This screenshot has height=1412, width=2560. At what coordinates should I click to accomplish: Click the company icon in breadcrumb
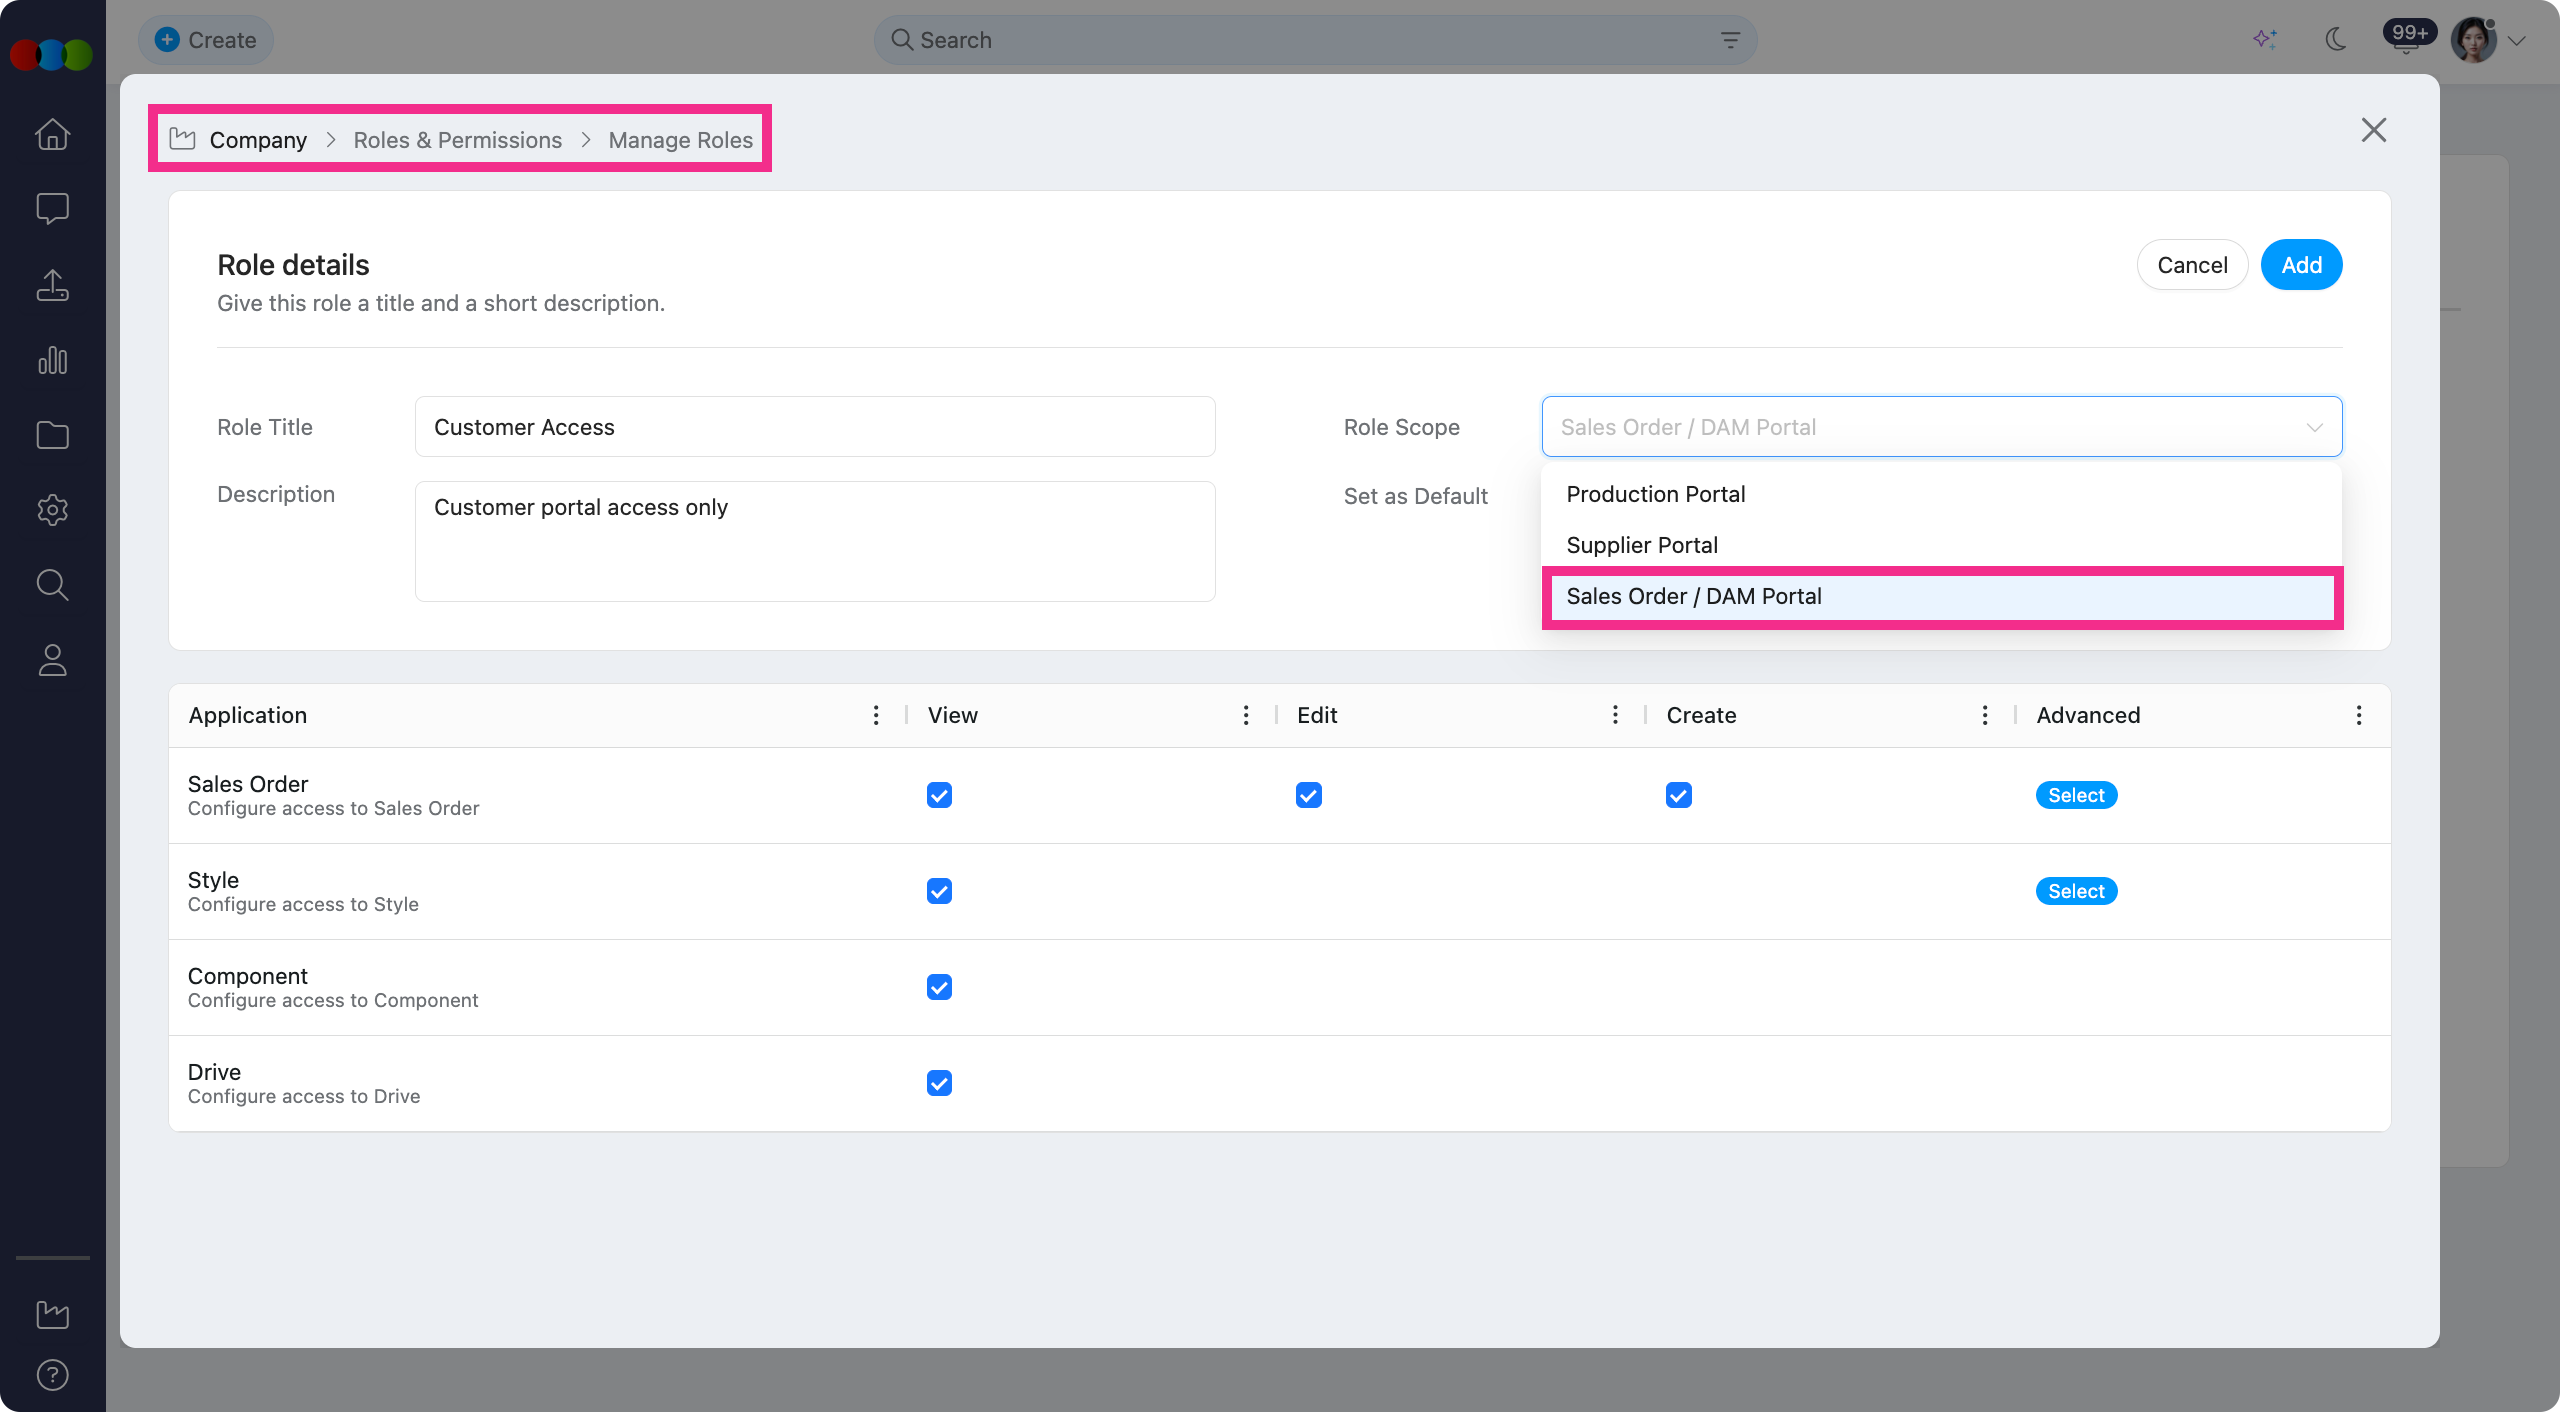[x=182, y=139]
